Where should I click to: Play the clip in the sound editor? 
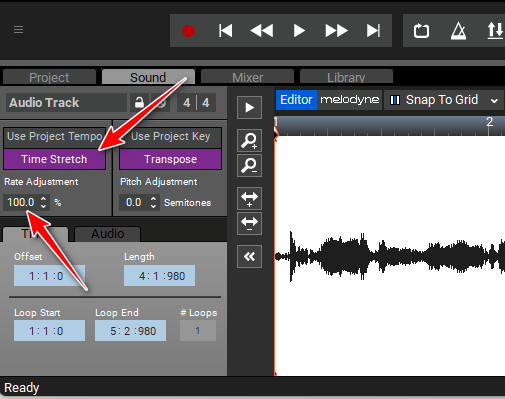(x=249, y=107)
